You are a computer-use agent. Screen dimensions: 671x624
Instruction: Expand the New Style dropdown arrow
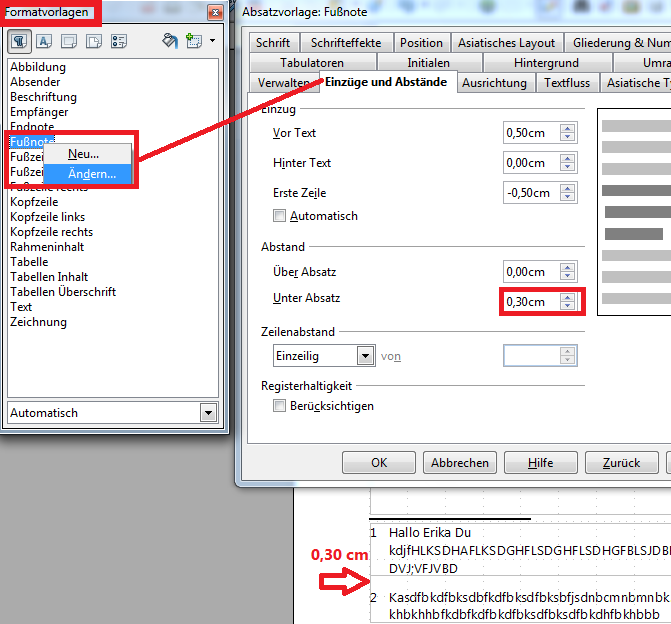point(212,42)
